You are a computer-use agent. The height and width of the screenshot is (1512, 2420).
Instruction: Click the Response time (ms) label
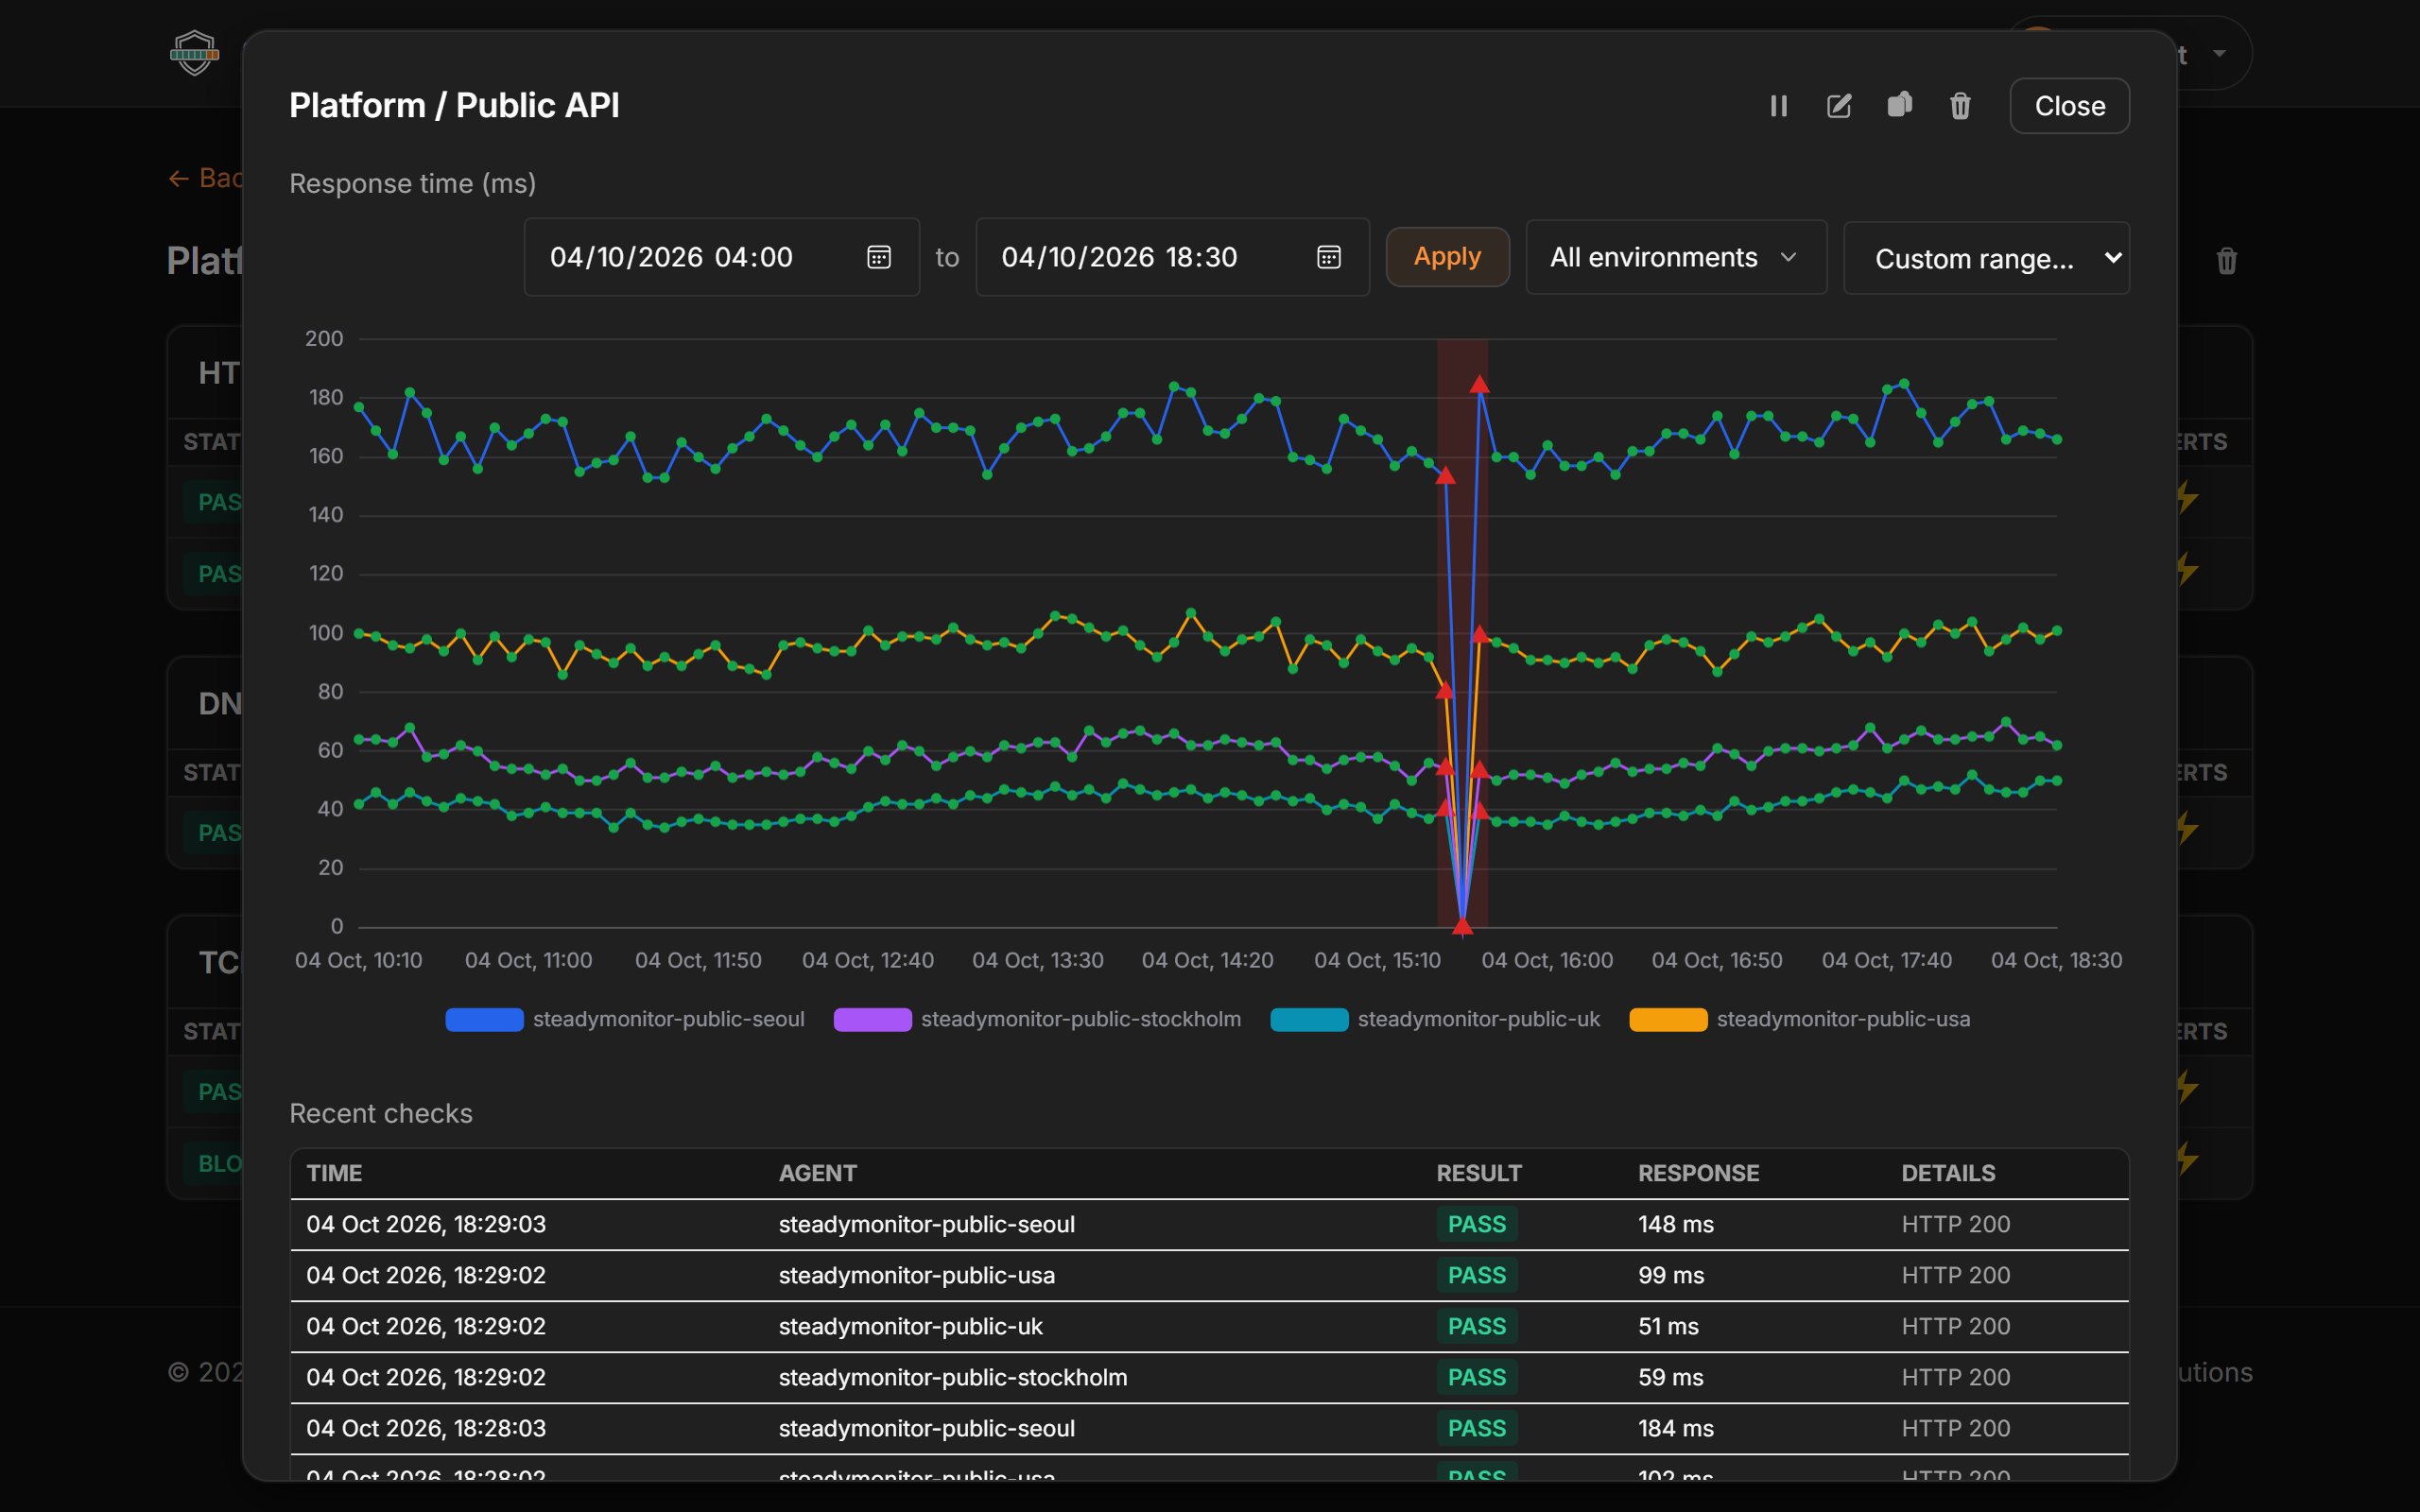click(x=412, y=183)
